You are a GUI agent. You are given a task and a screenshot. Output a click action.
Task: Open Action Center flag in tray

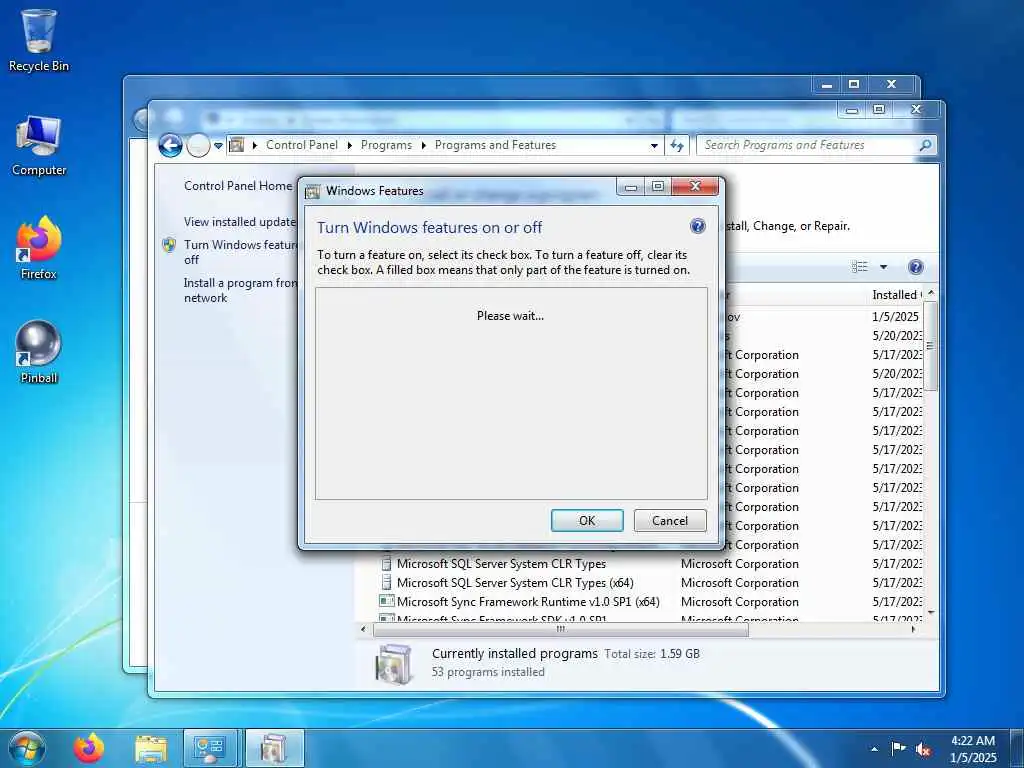pyautogui.click(x=898, y=749)
